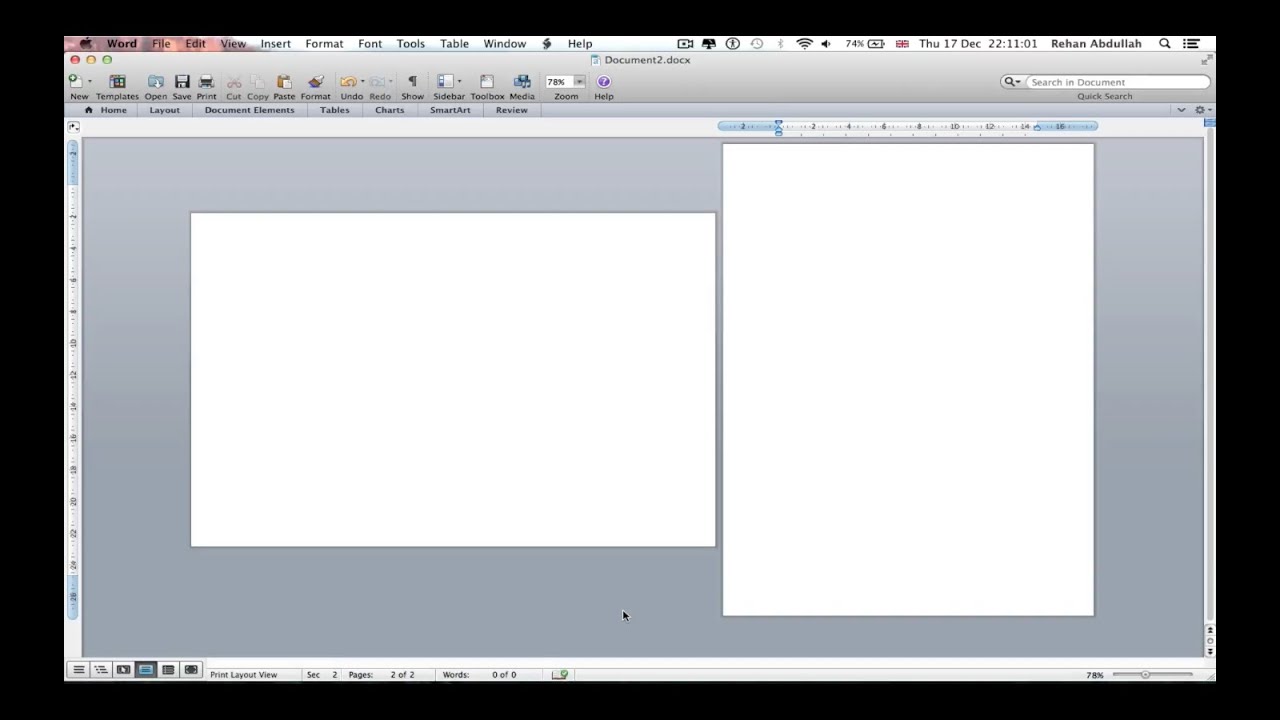
Task: Click the New document icon
Action: [75, 81]
